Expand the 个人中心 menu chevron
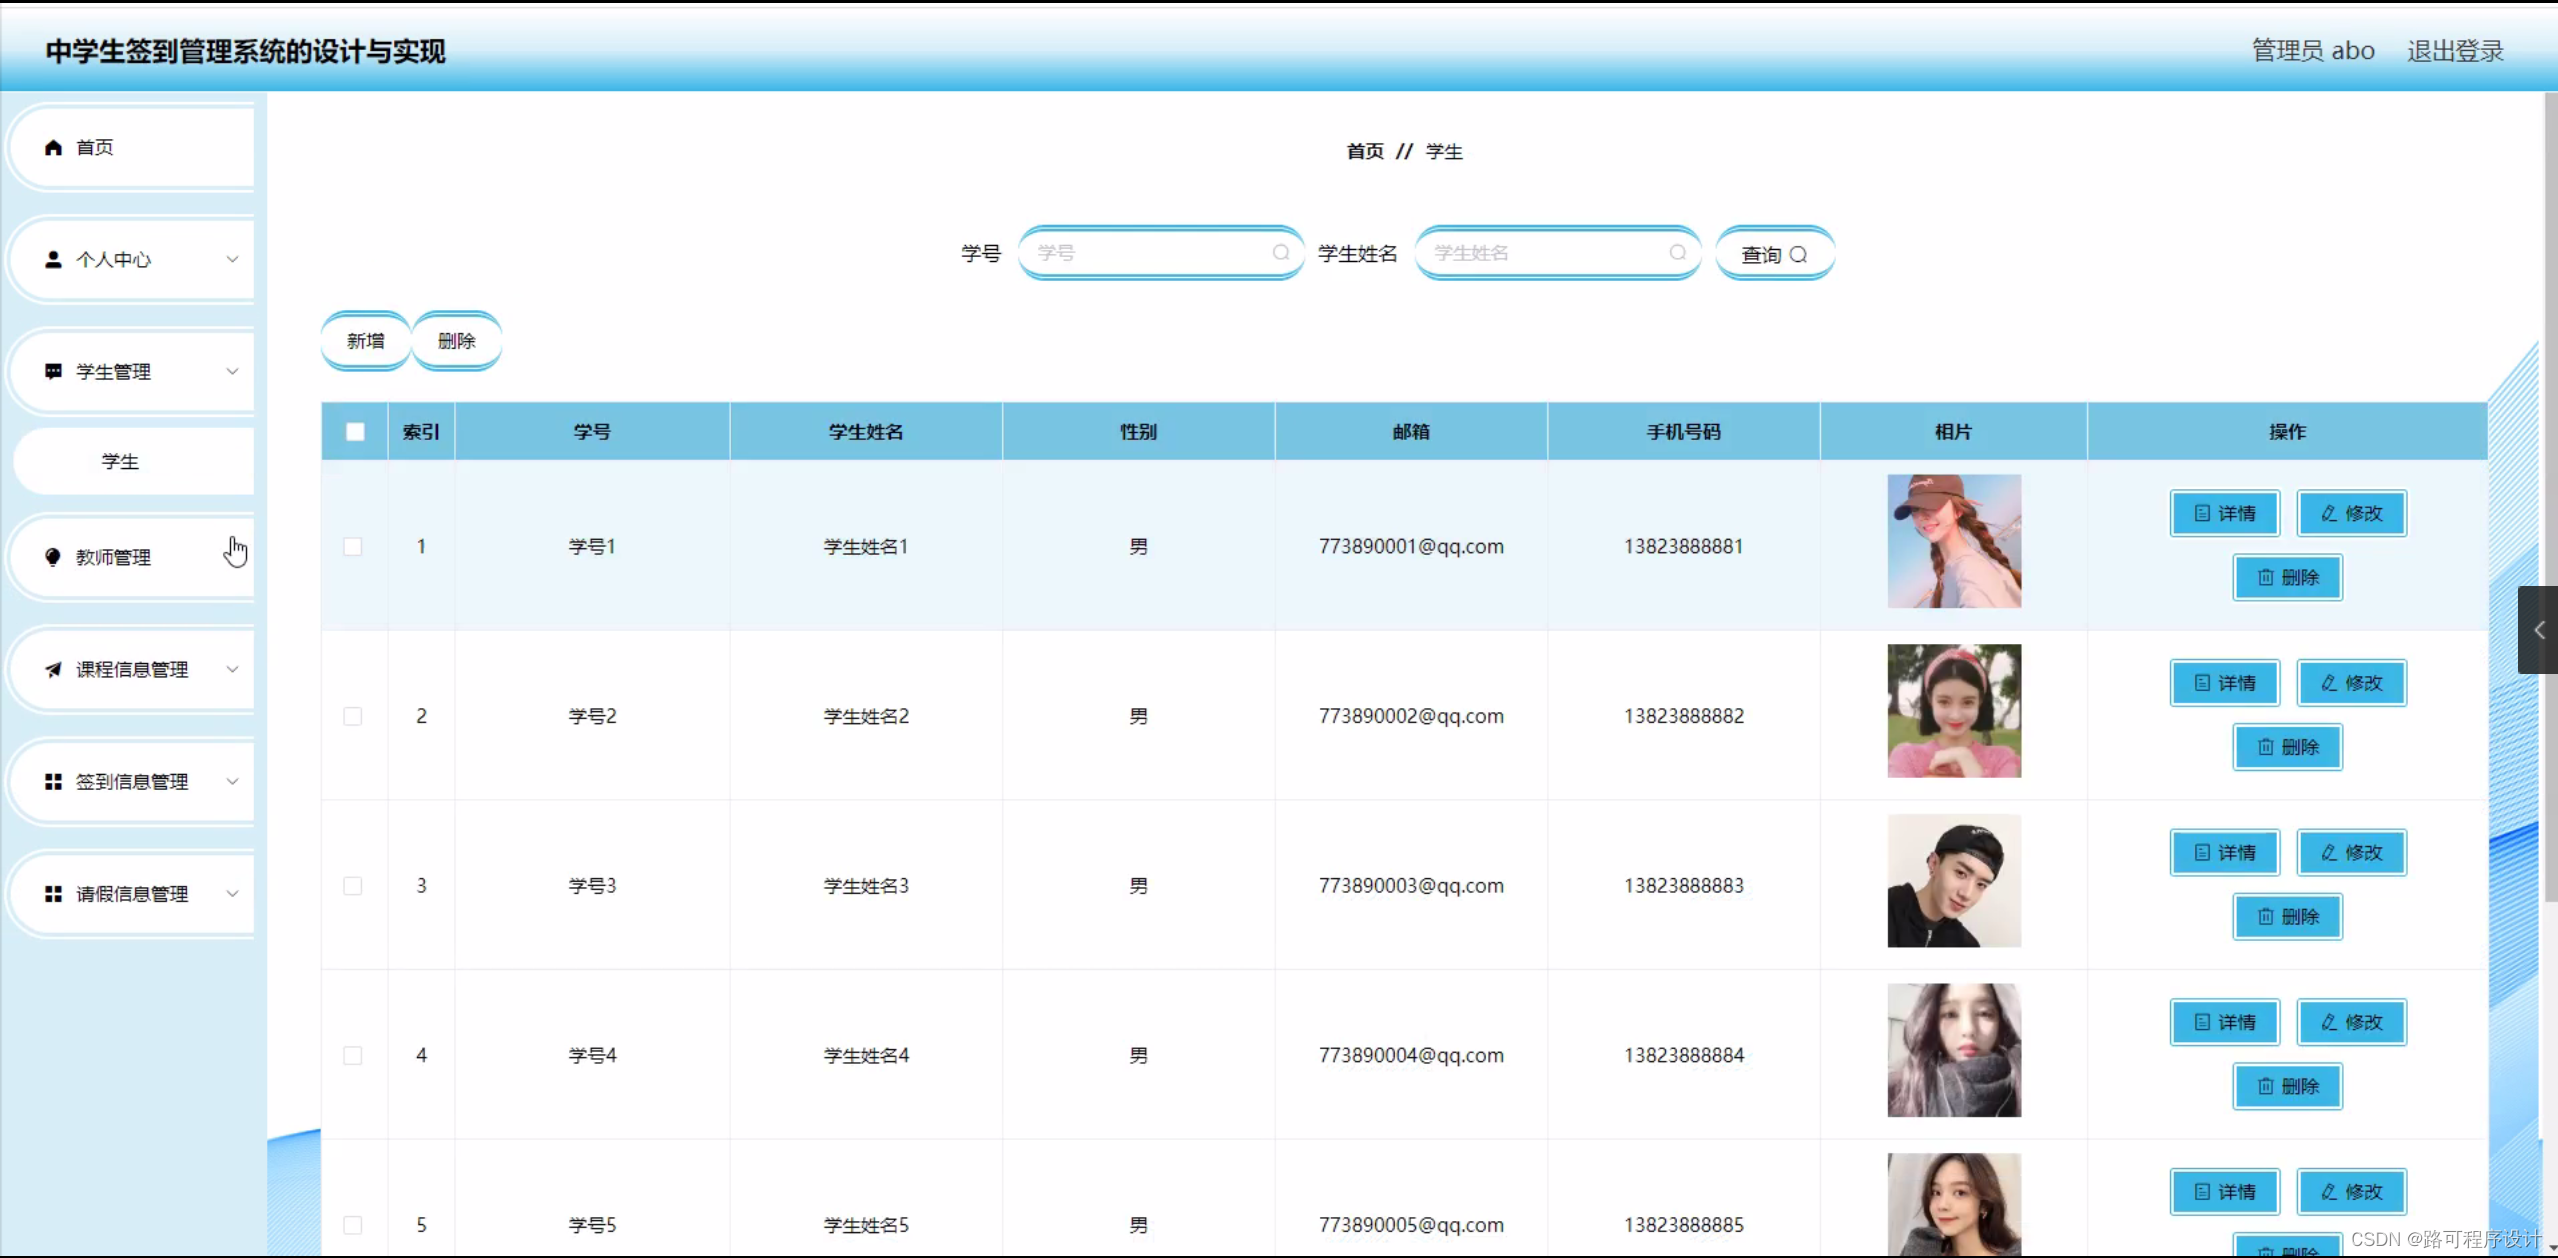 (232, 260)
